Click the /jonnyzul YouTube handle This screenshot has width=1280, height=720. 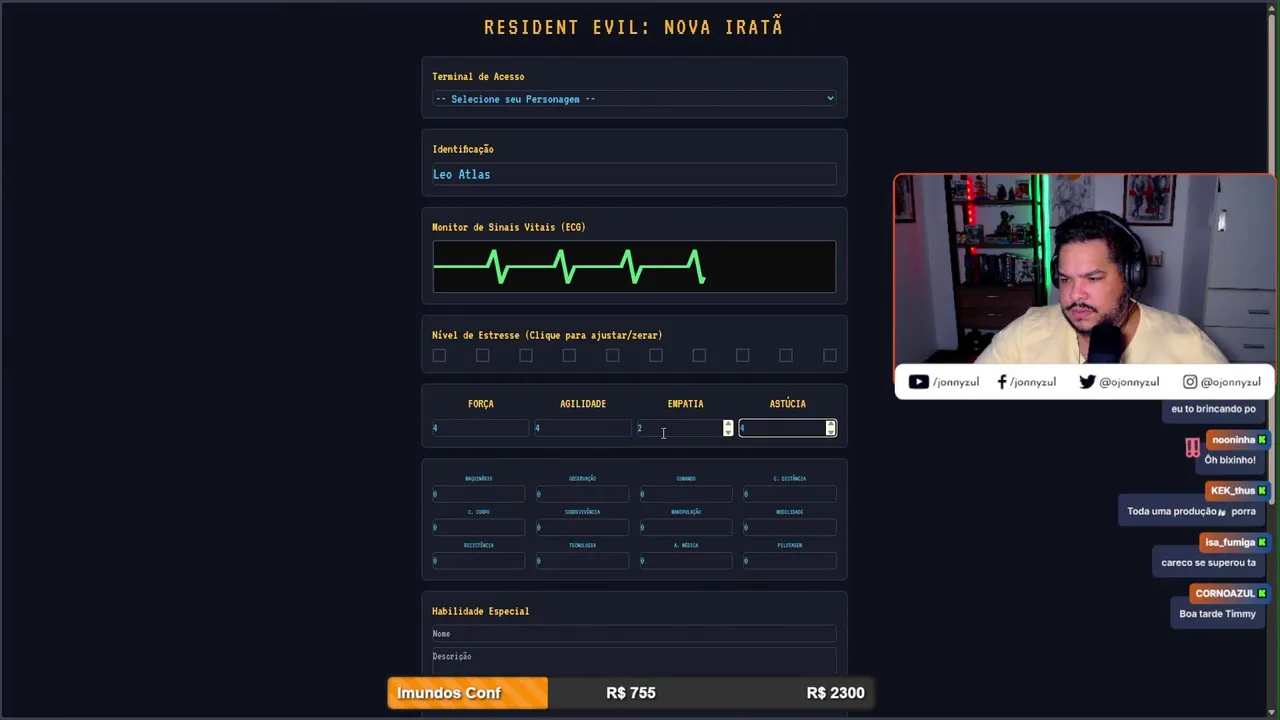[955, 382]
